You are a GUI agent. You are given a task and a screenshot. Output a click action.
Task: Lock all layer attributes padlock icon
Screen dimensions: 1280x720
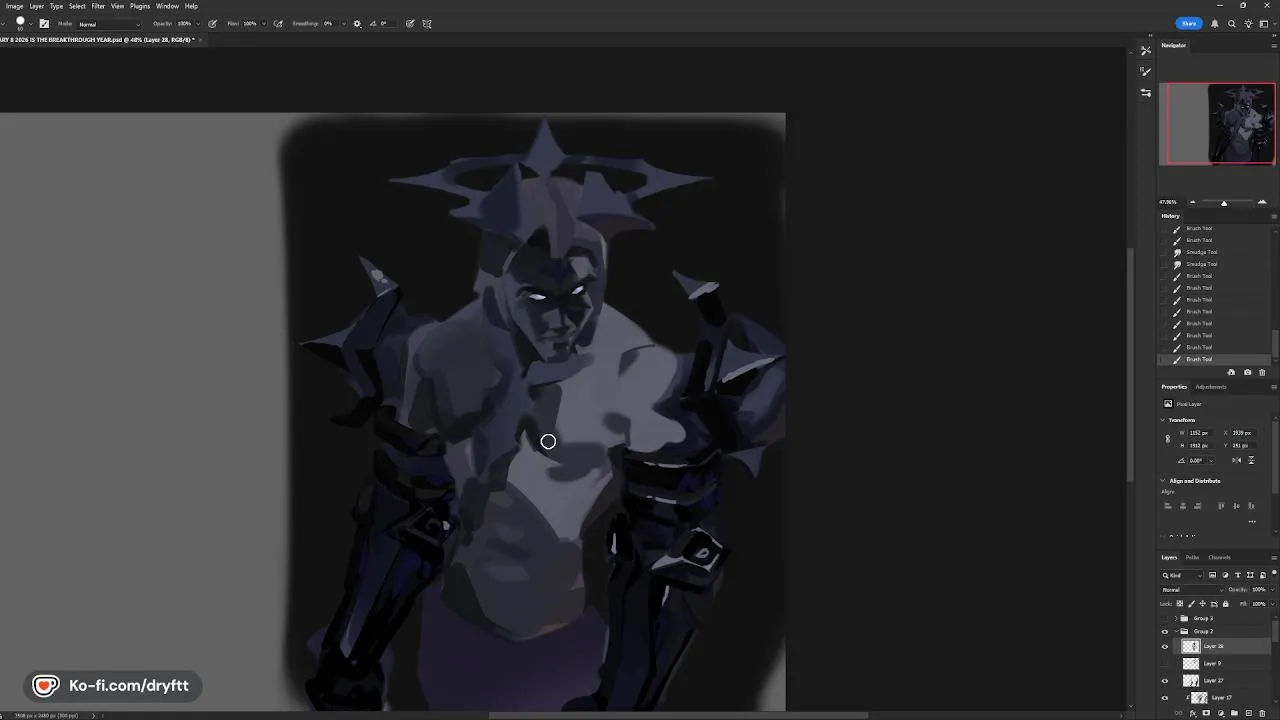(x=1225, y=604)
